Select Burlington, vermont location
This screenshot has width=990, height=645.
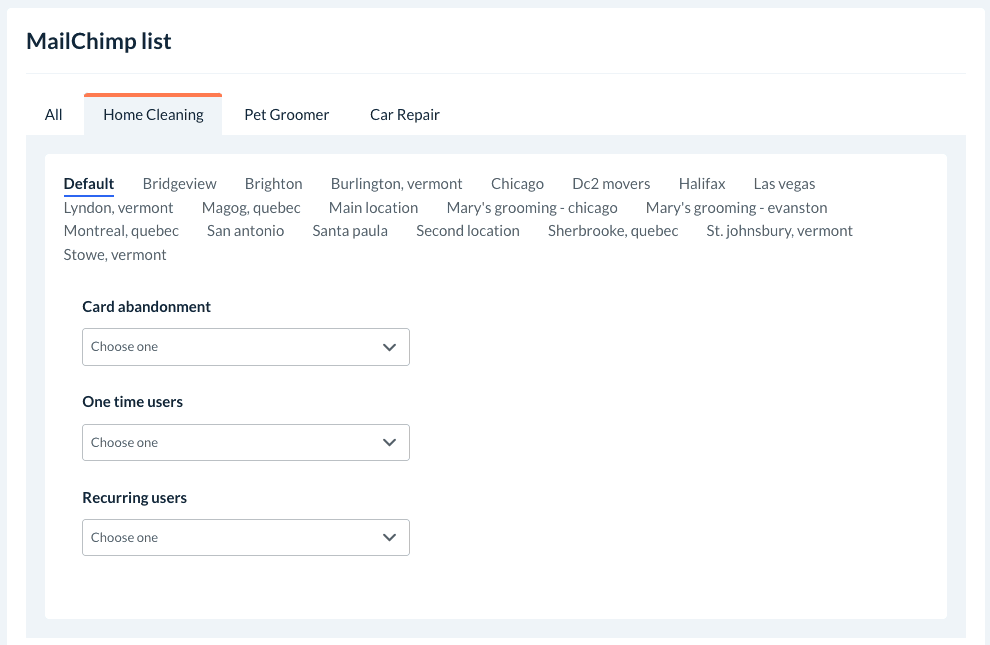[397, 184]
